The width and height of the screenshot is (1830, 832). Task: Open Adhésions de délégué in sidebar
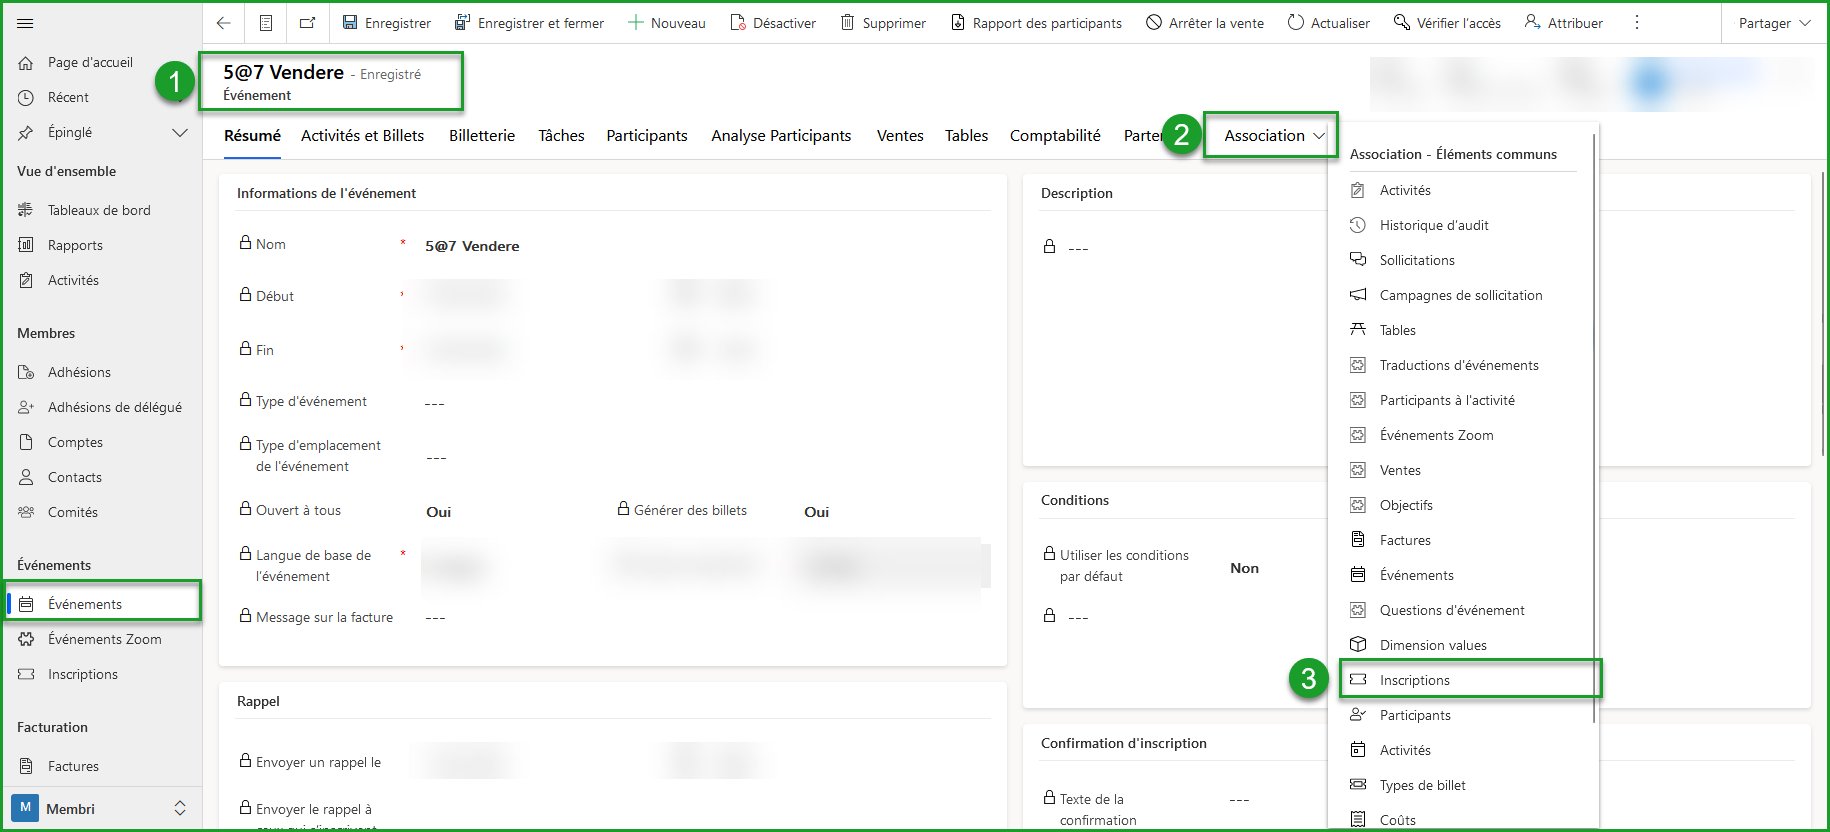[114, 407]
